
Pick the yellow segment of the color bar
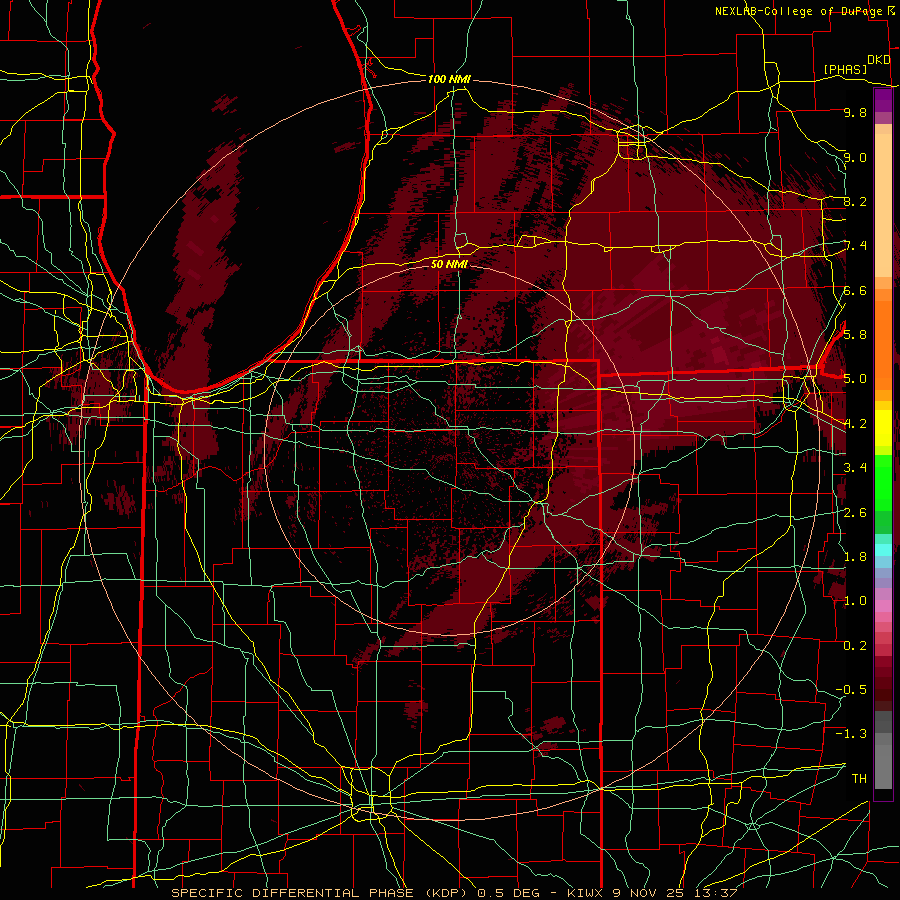[883, 428]
